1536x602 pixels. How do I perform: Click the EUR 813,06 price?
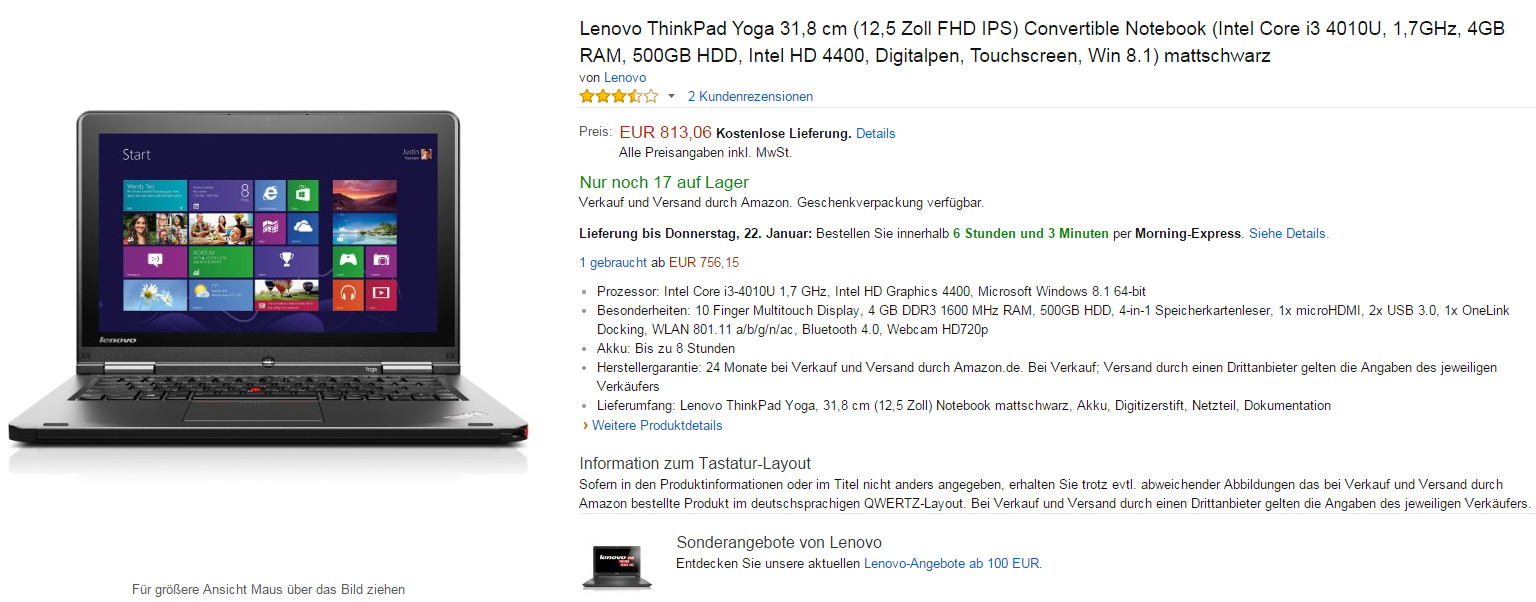click(x=665, y=132)
